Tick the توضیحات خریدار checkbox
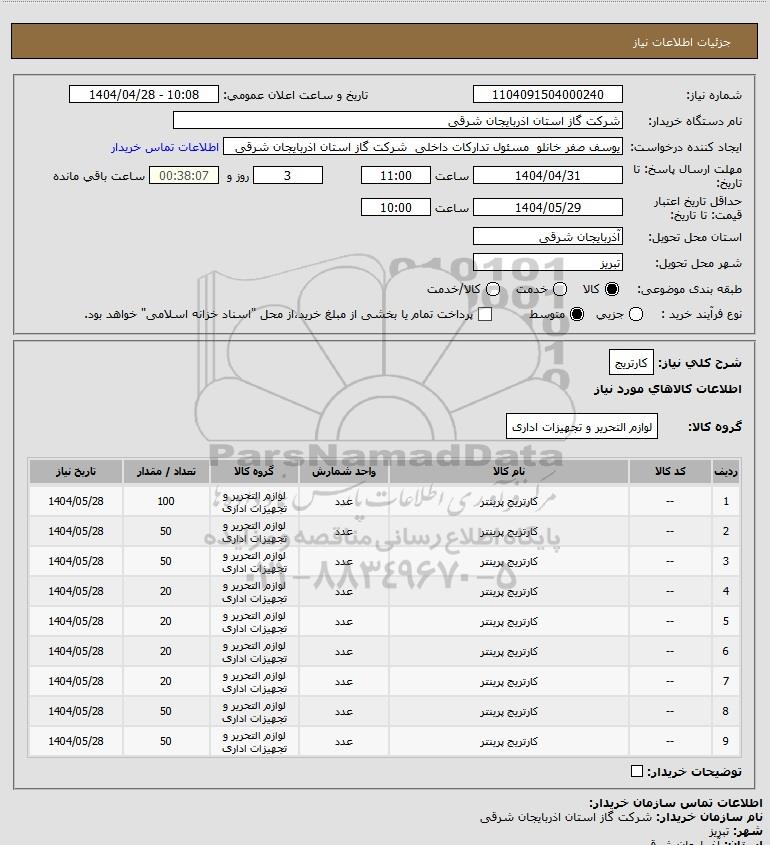 coord(636,771)
